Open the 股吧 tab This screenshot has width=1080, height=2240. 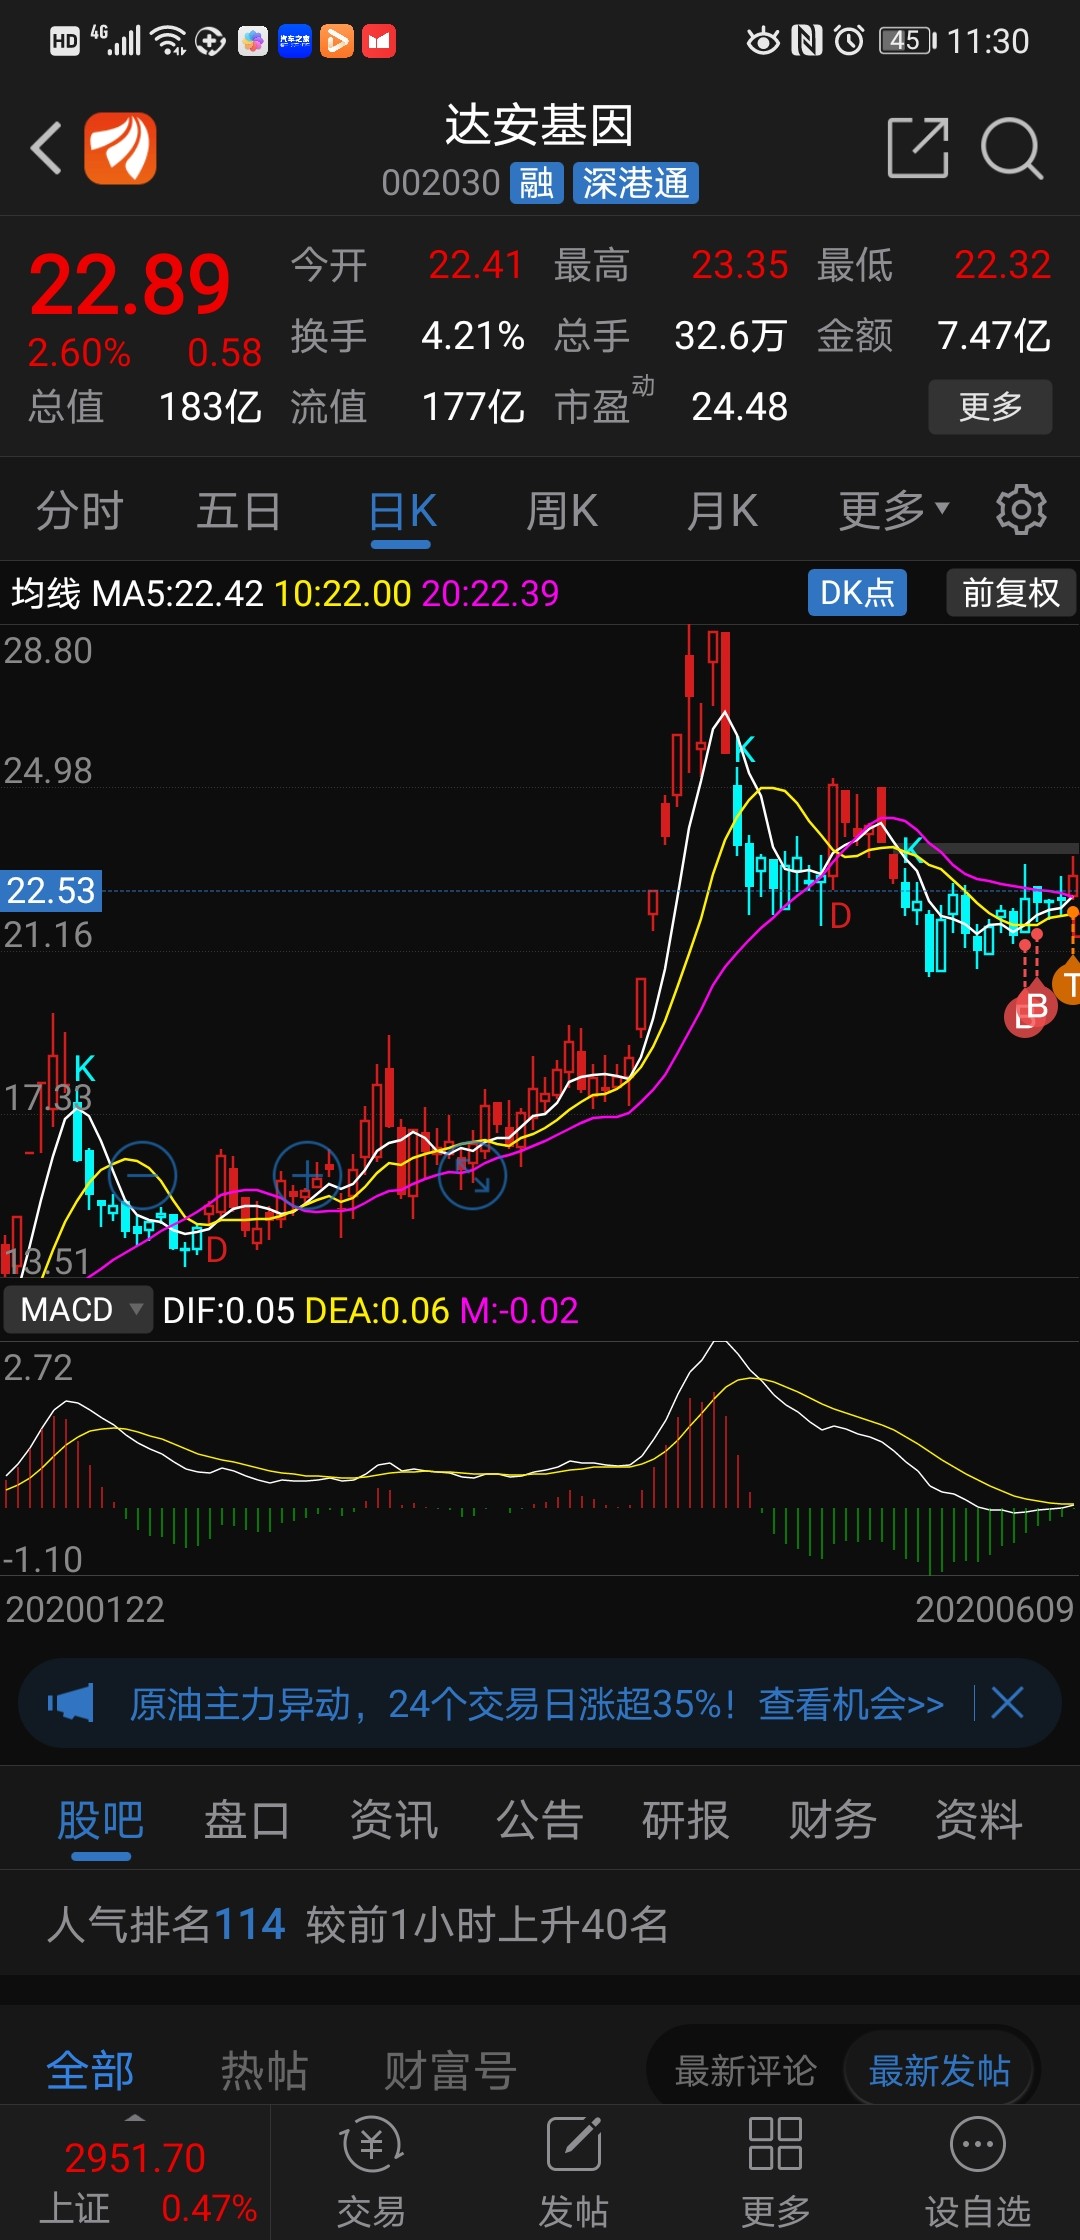tap(101, 1819)
